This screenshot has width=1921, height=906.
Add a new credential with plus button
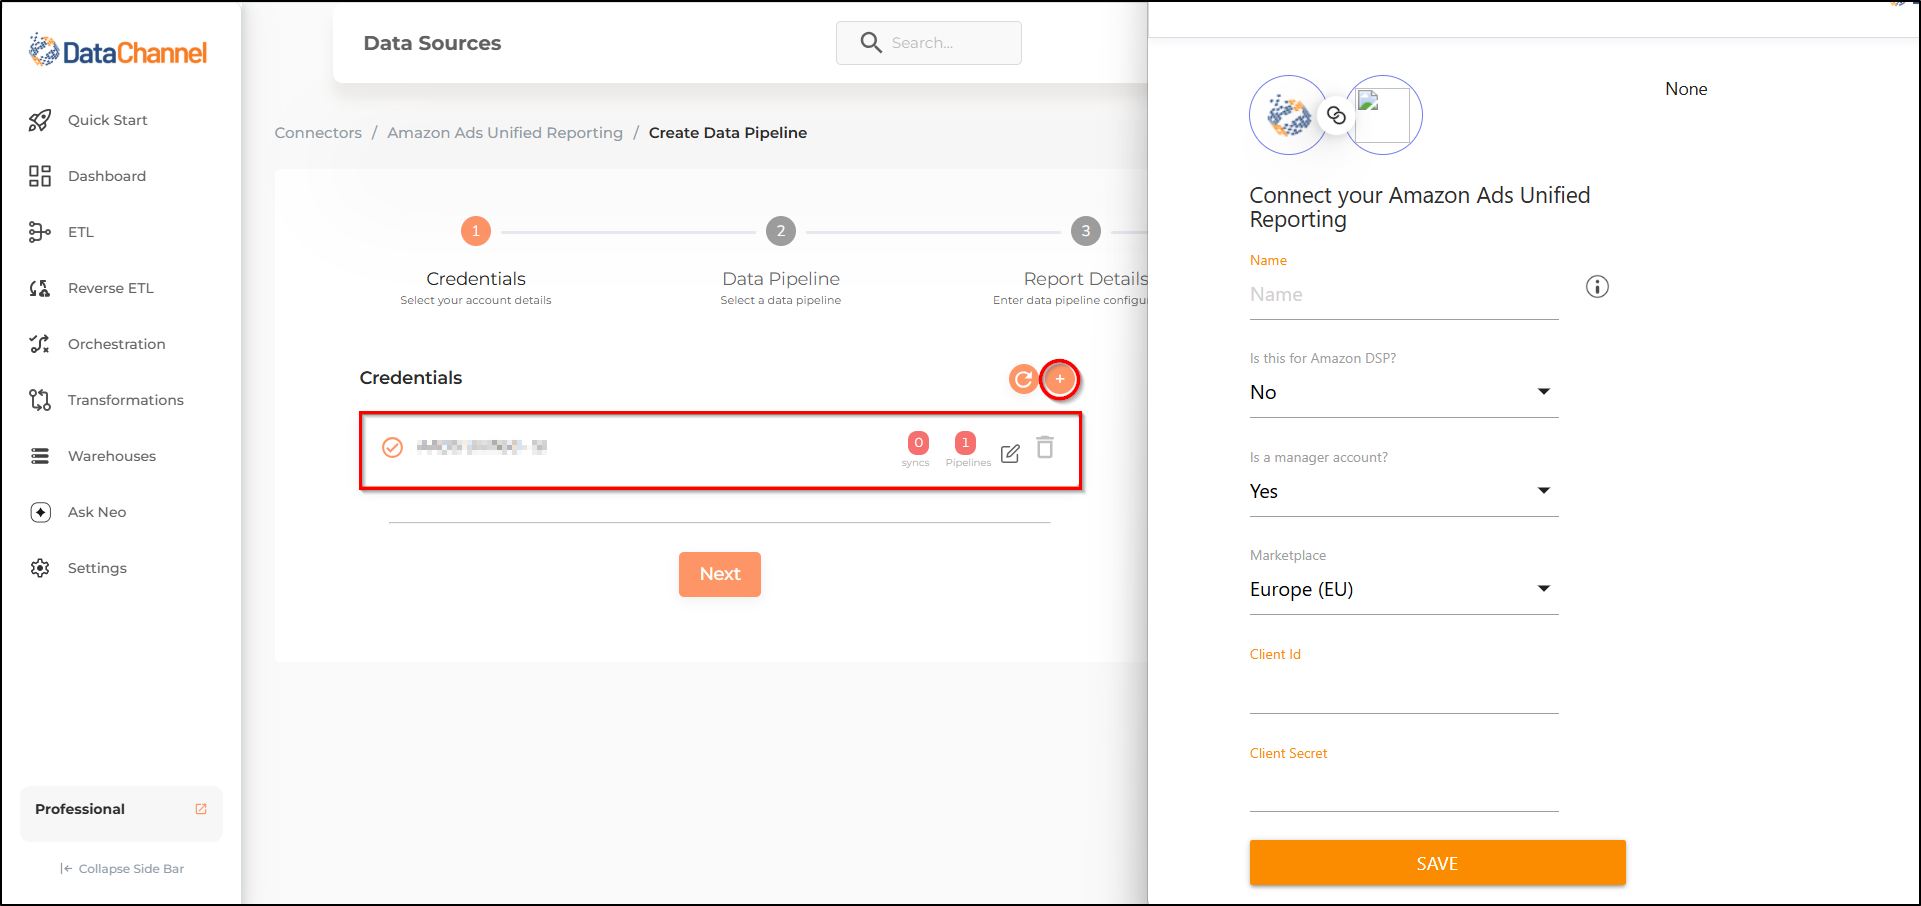tap(1060, 379)
